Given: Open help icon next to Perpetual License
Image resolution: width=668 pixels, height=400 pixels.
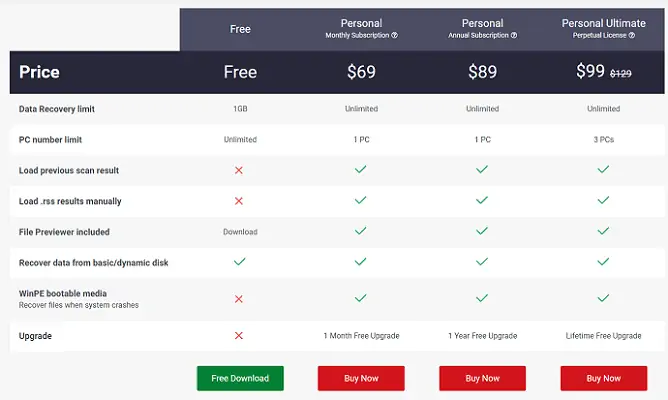Looking at the screenshot, I should pyautogui.click(x=632, y=35).
